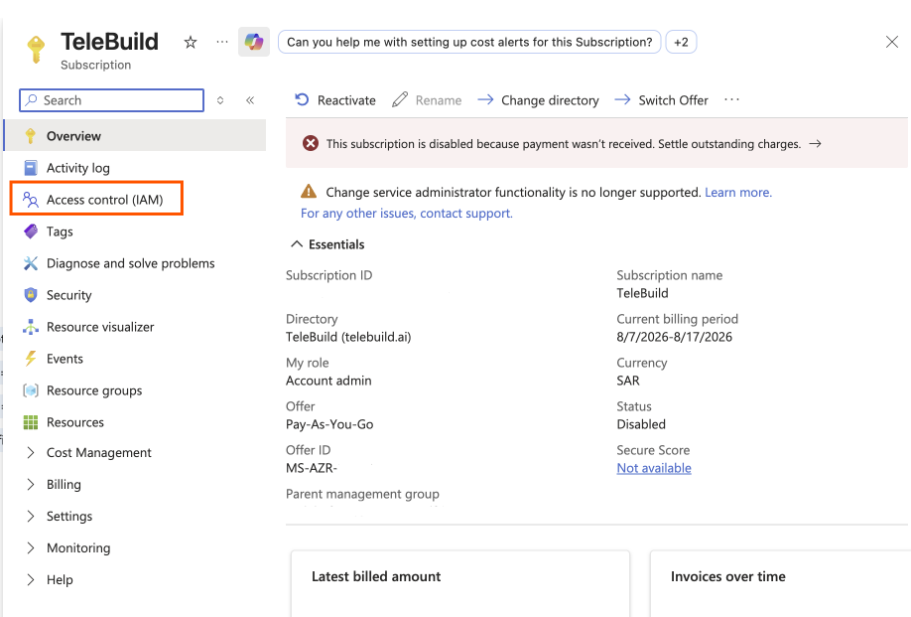Viewport: 911px width, 617px height.
Task: Favorite the TeleBuild subscription with the star icon
Action: [190, 42]
